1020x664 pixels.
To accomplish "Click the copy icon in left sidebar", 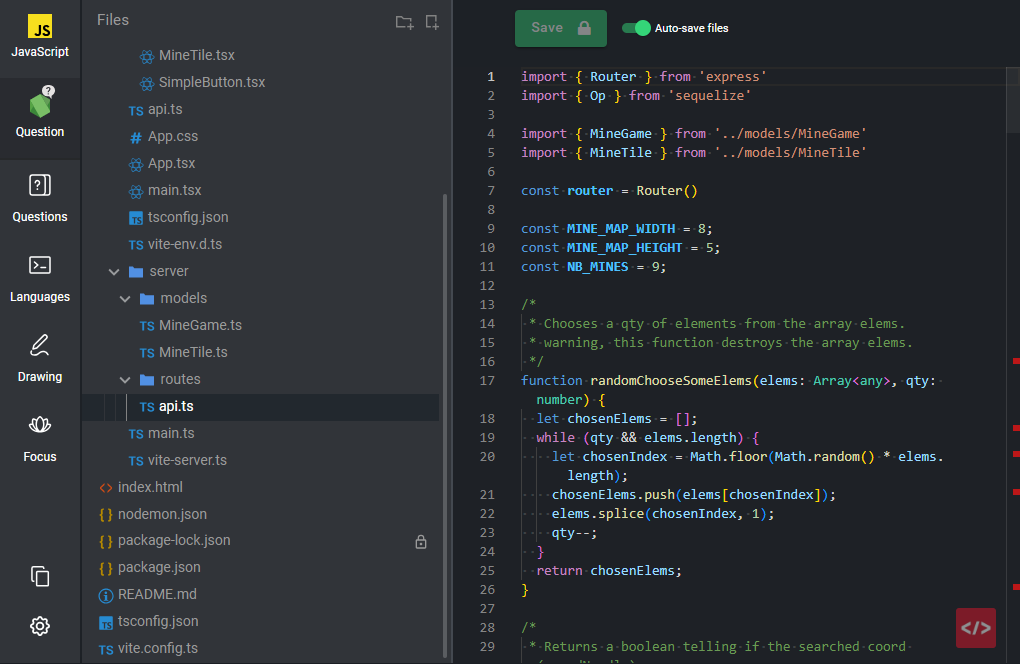I will coord(40,576).
